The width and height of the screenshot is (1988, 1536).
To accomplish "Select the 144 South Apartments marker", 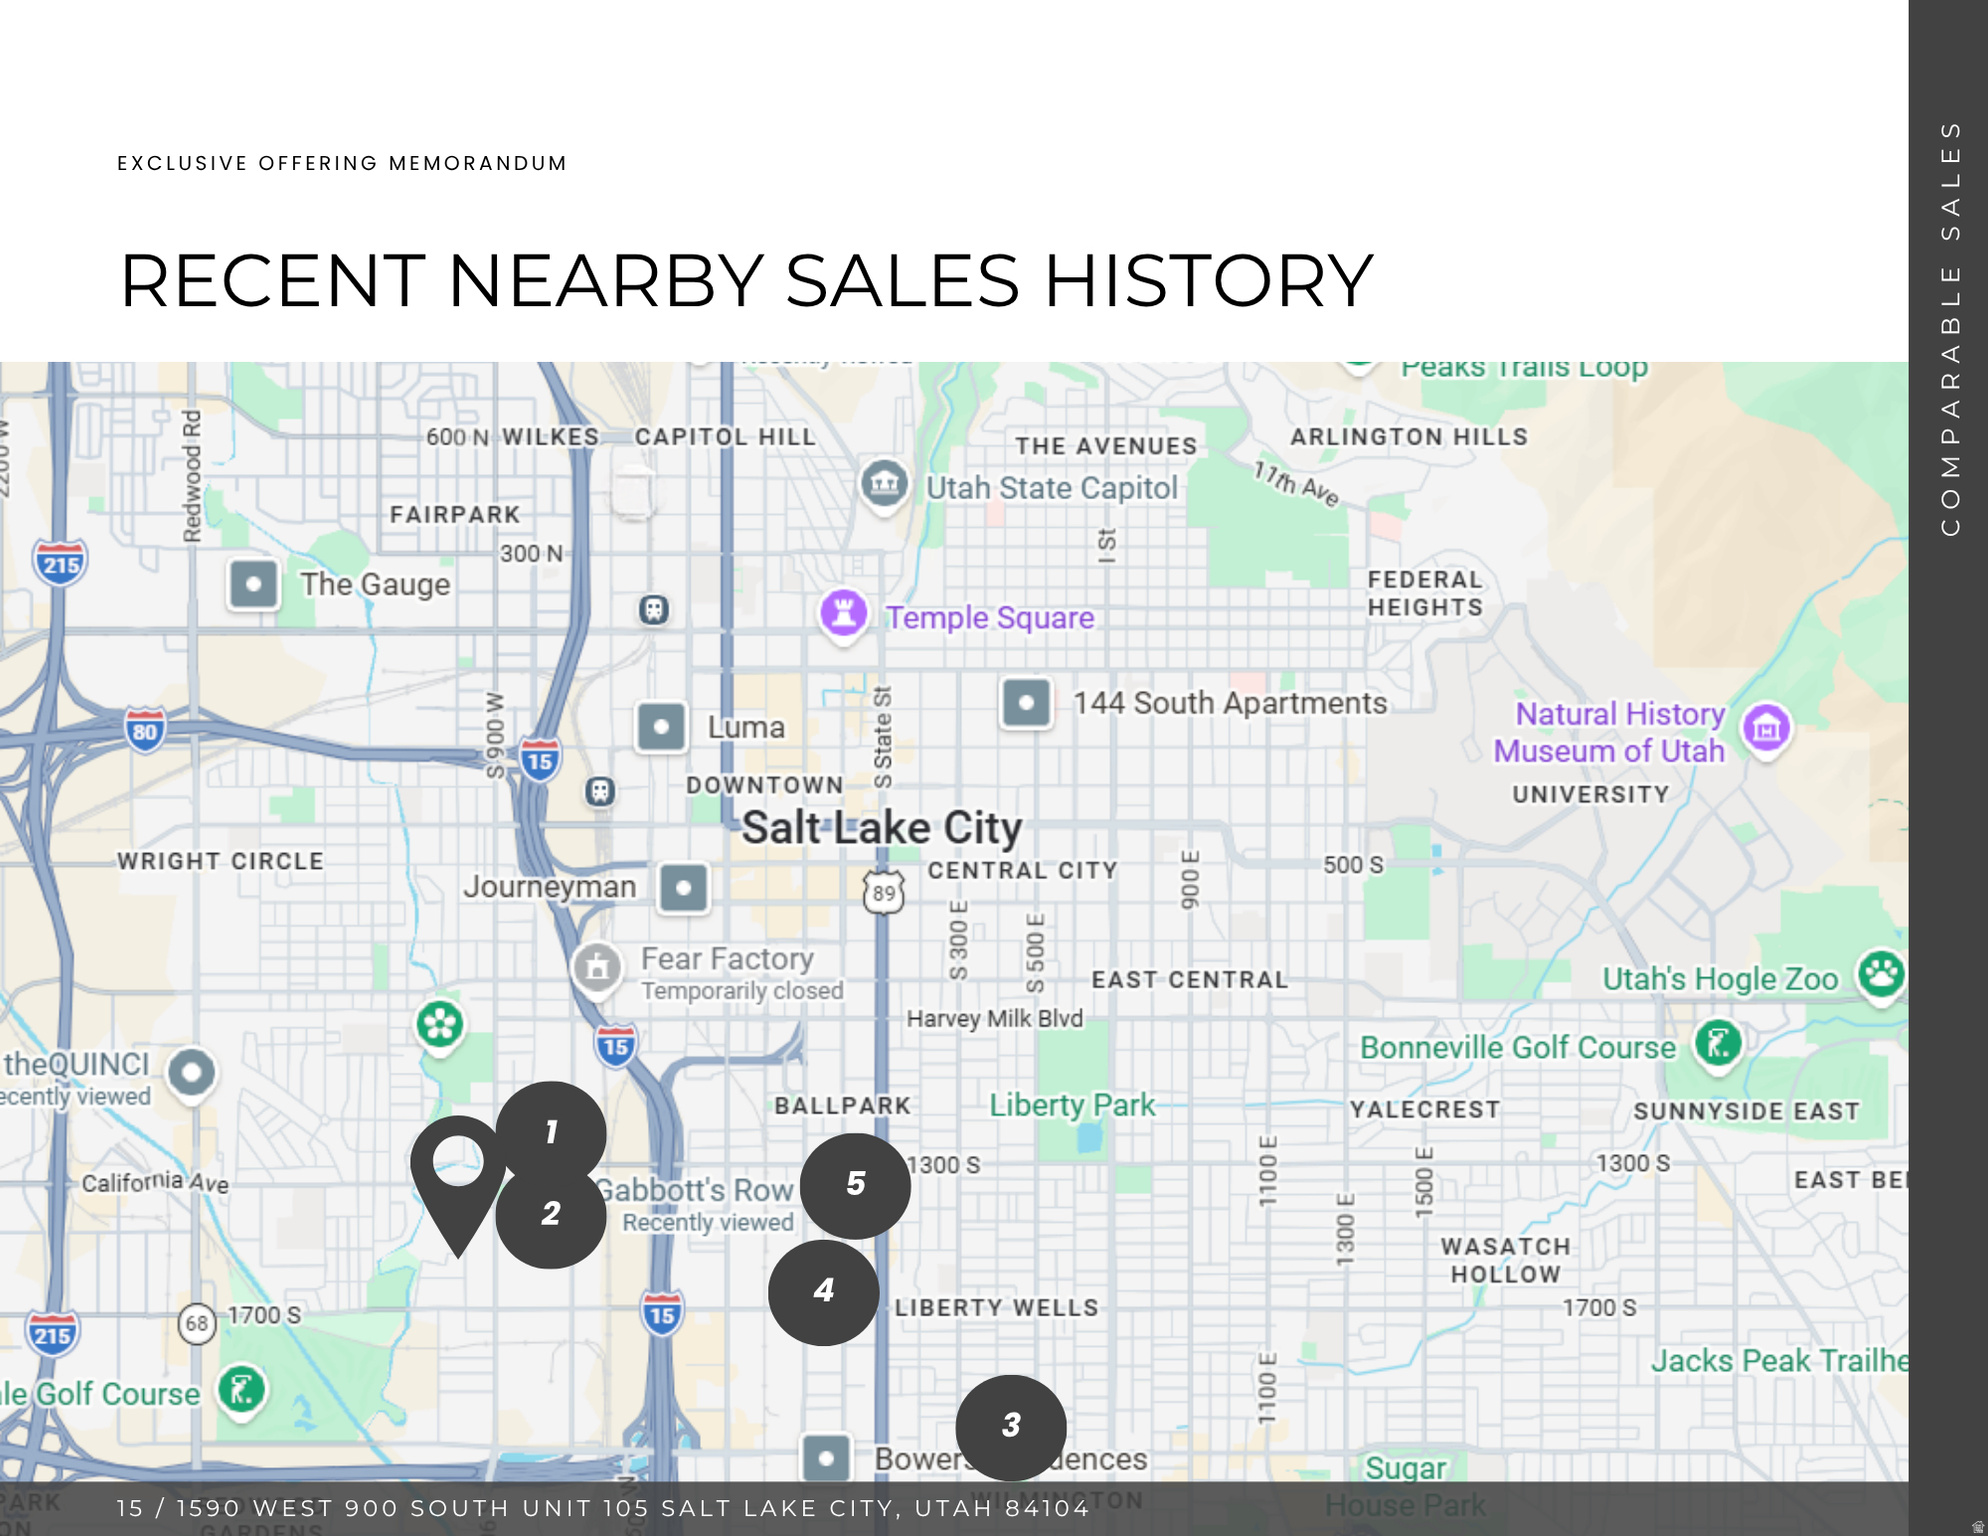I will point(1027,702).
